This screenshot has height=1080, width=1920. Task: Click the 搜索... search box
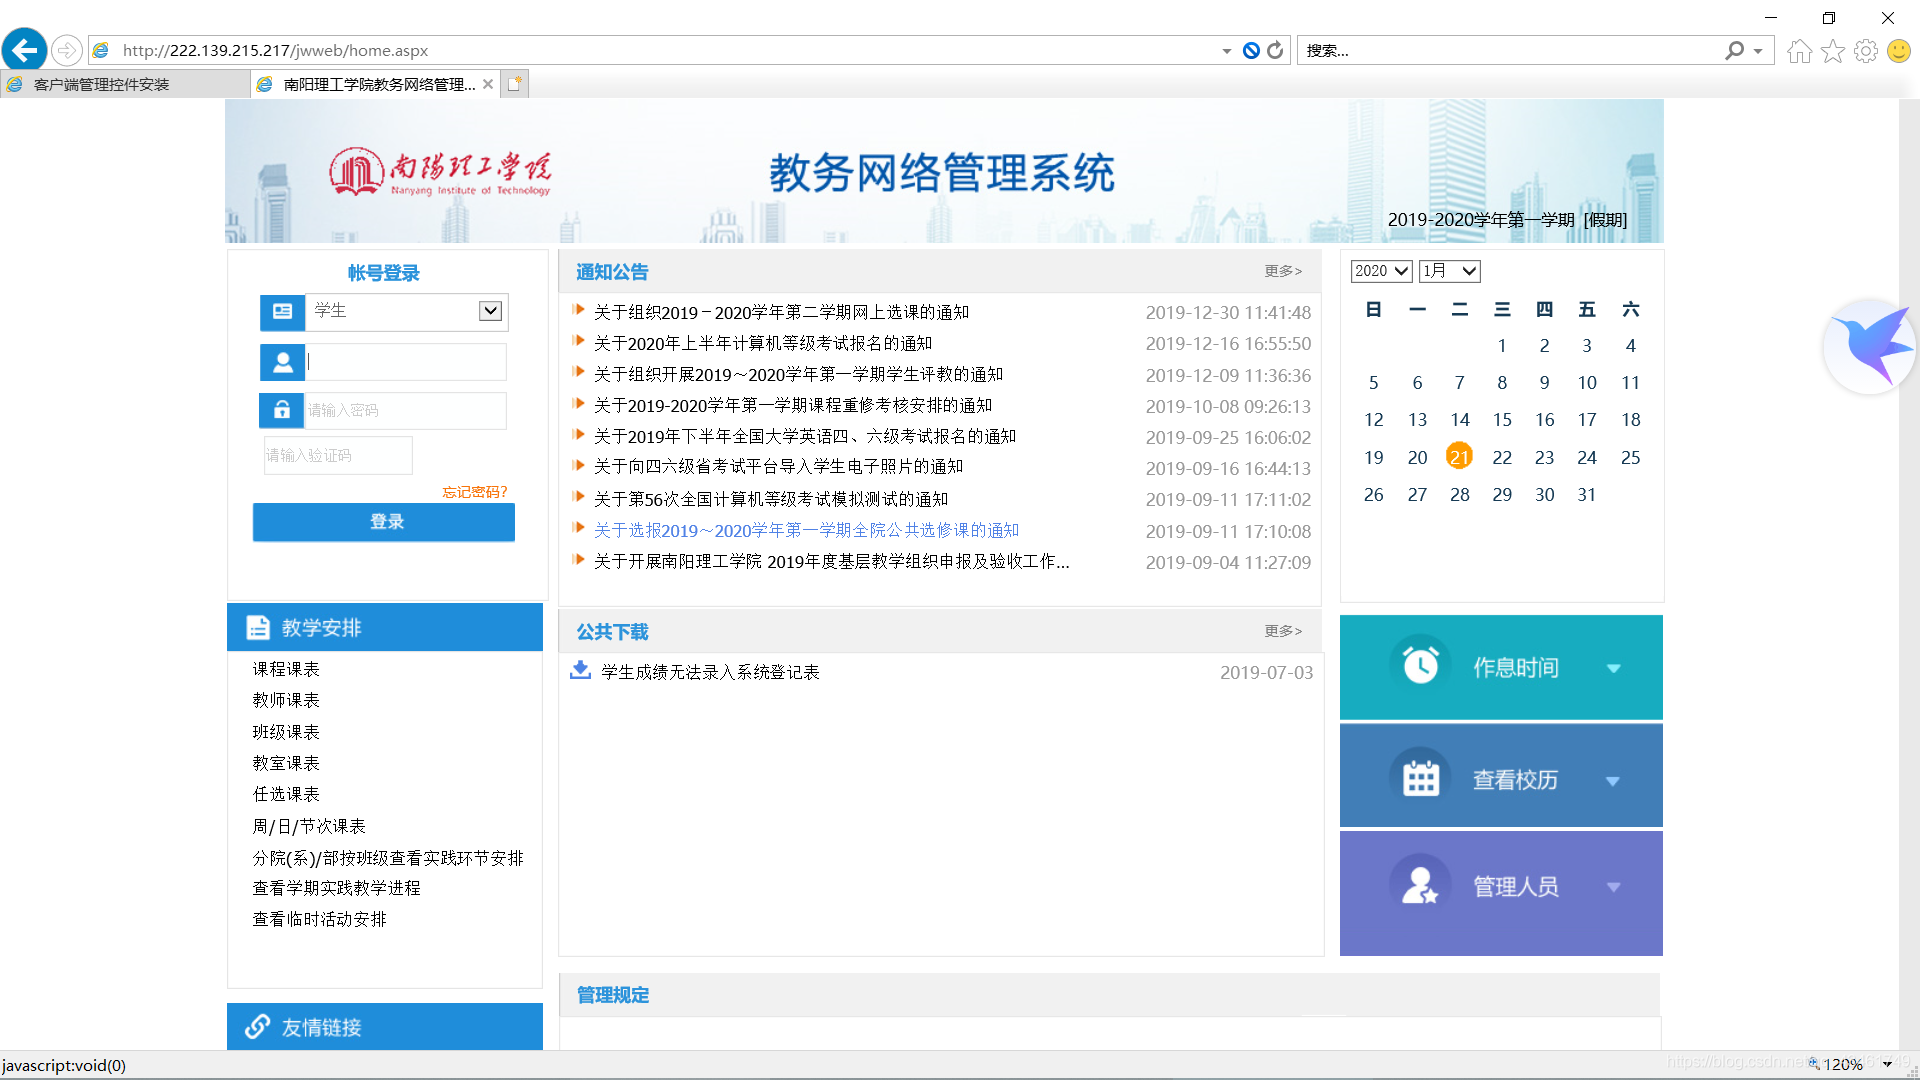1510,51
